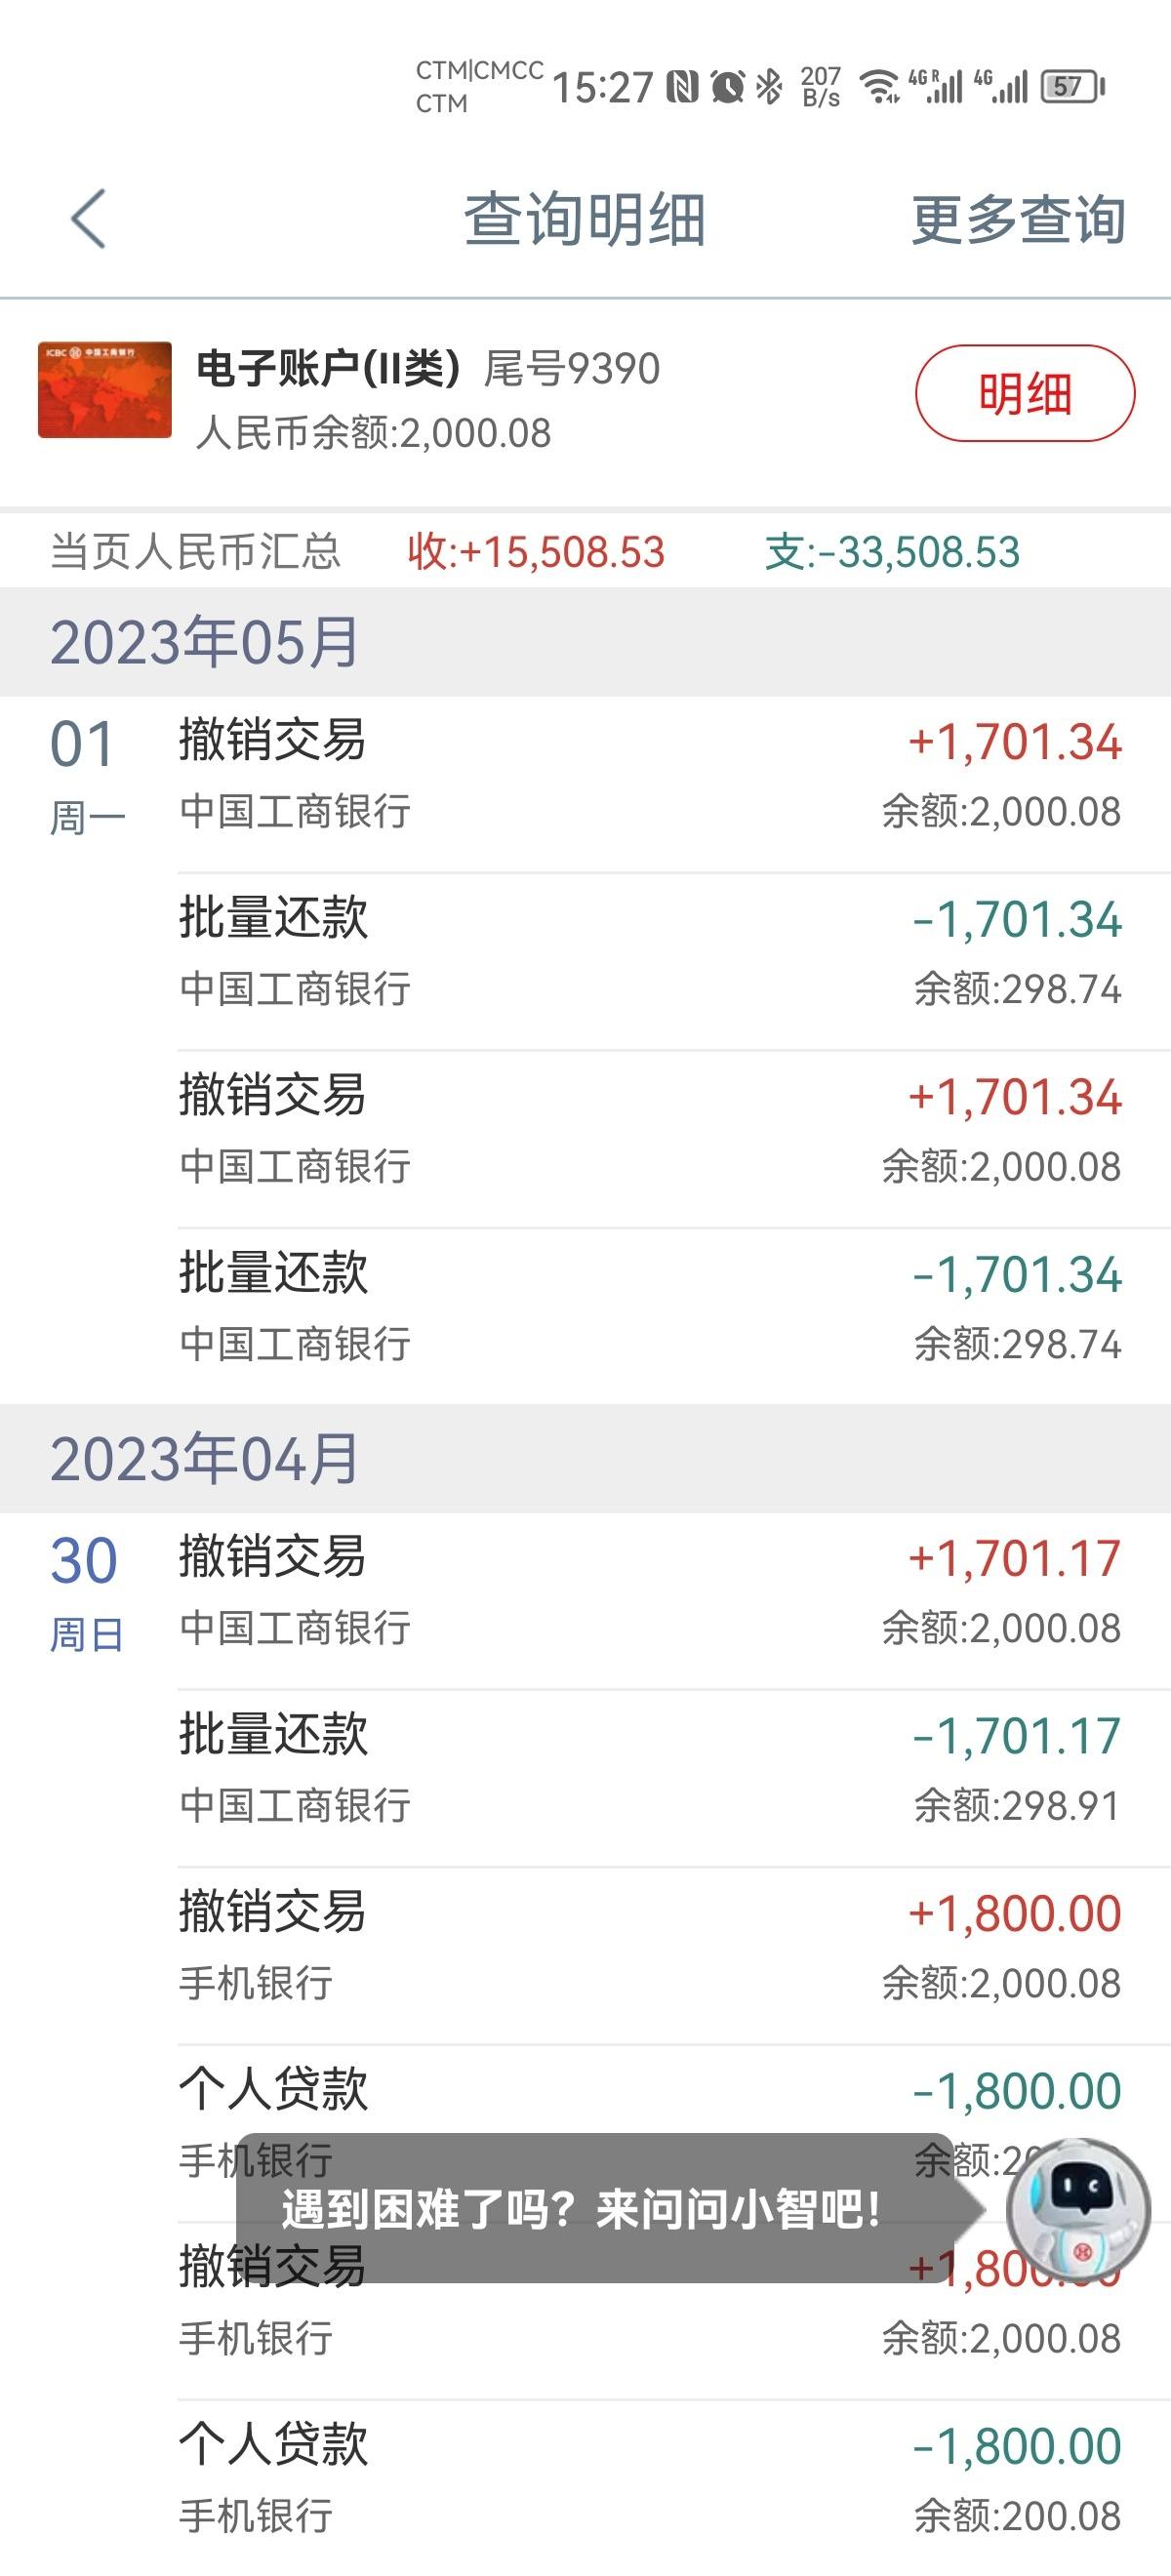
Task: Tap the 电子账户(II类) account name
Action: (328, 368)
